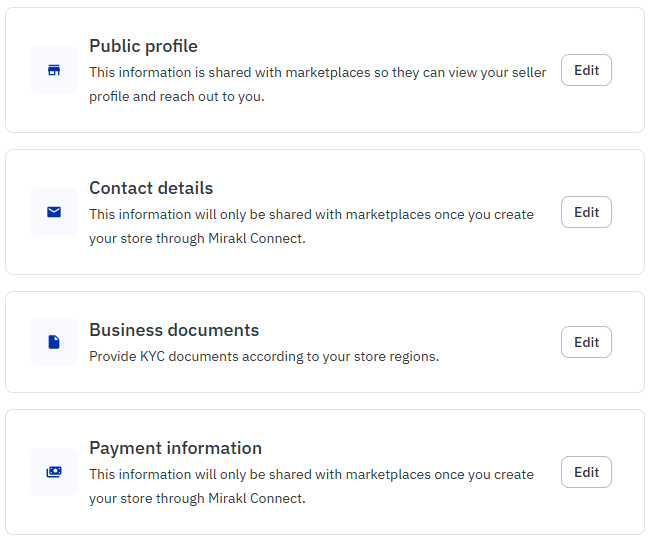Click the KYC documents description text

(x=264, y=356)
